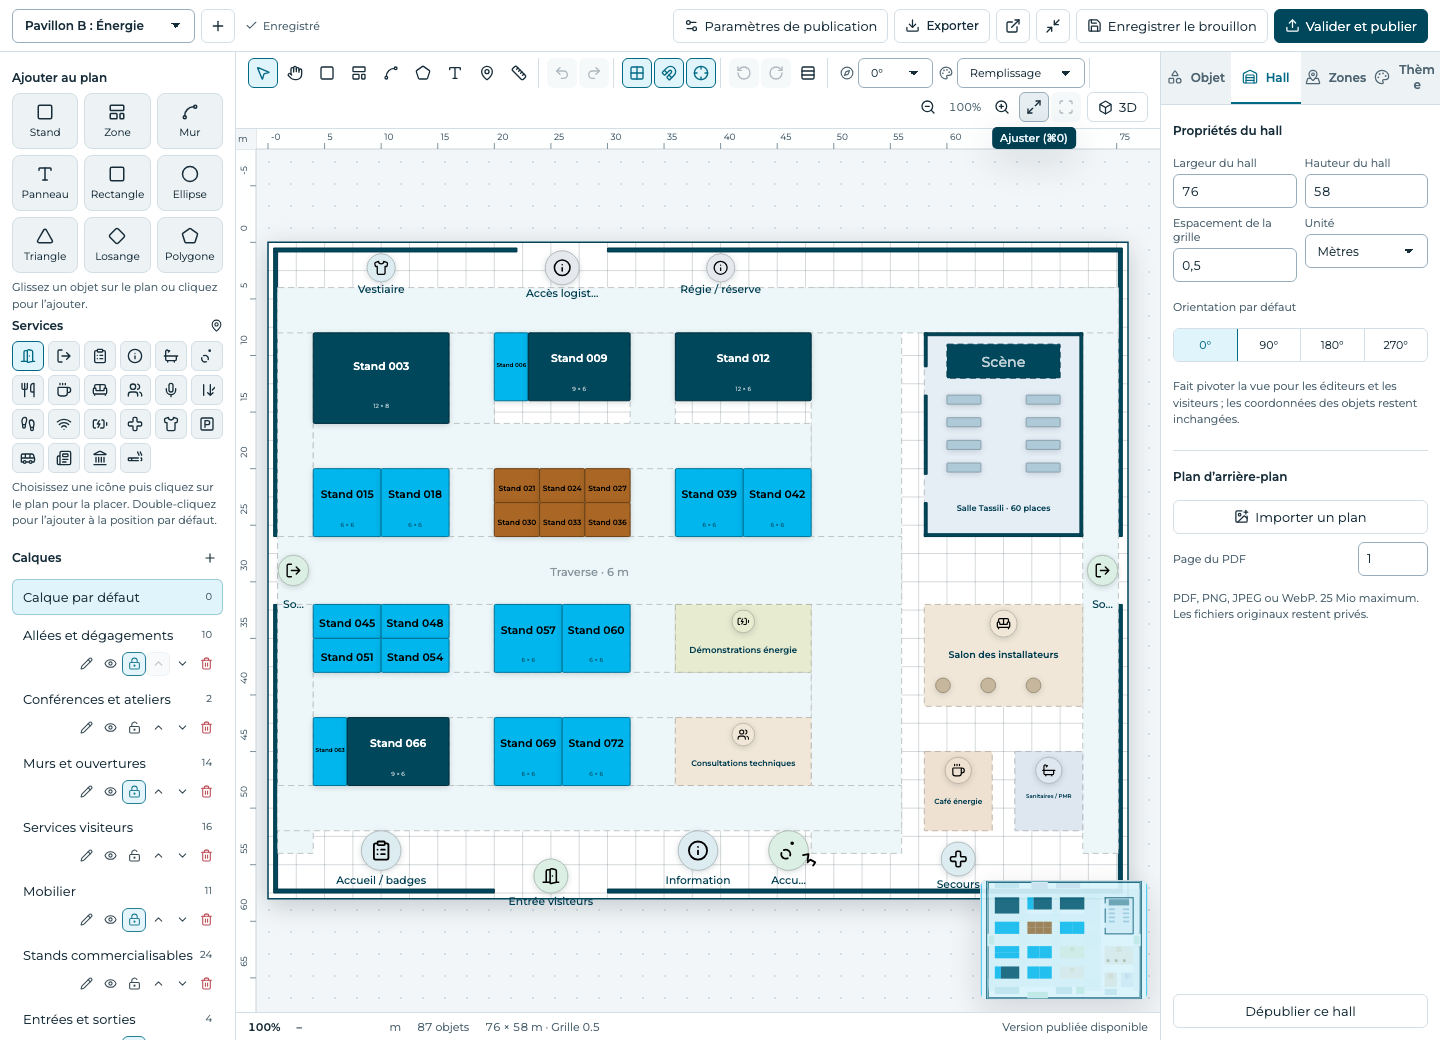Open the Pavillon B : Énergie dropdown
1440x1040 pixels.
pyautogui.click(x=103, y=26)
